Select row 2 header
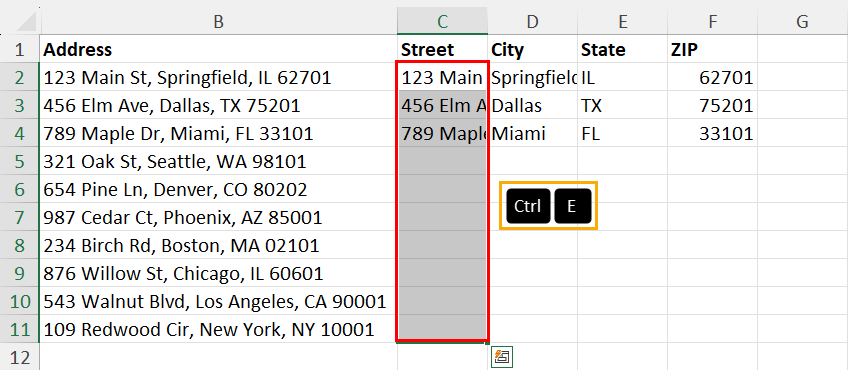Screen dimensions: 848x370 [x=19, y=77]
